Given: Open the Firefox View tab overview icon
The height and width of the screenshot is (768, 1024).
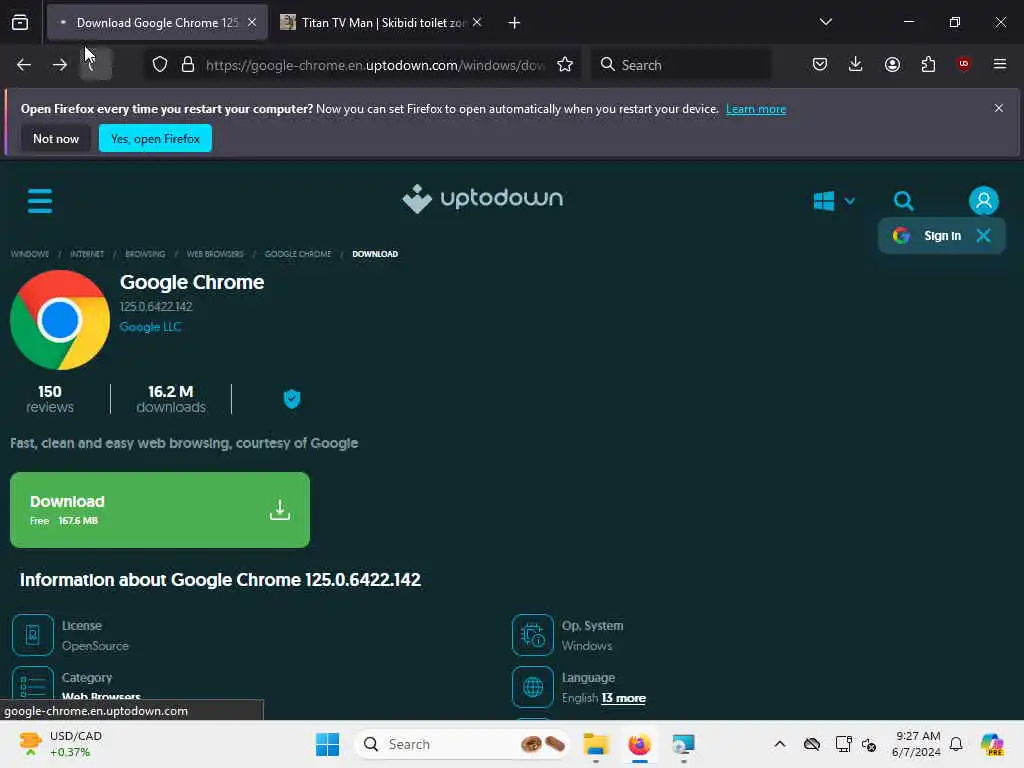Looking at the screenshot, I should pos(20,23).
